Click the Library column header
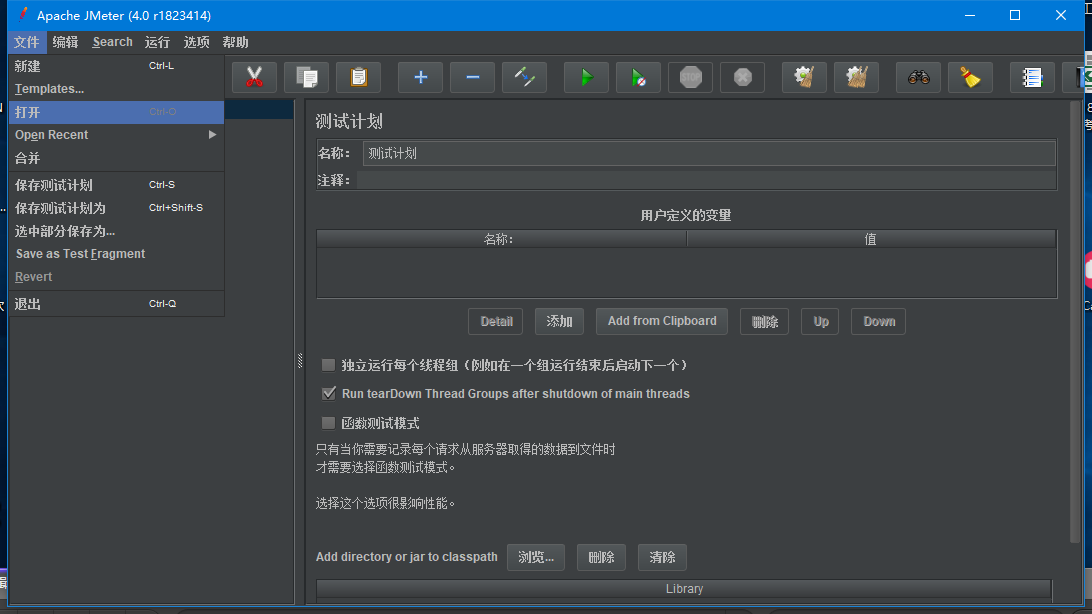 tap(684, 589)
